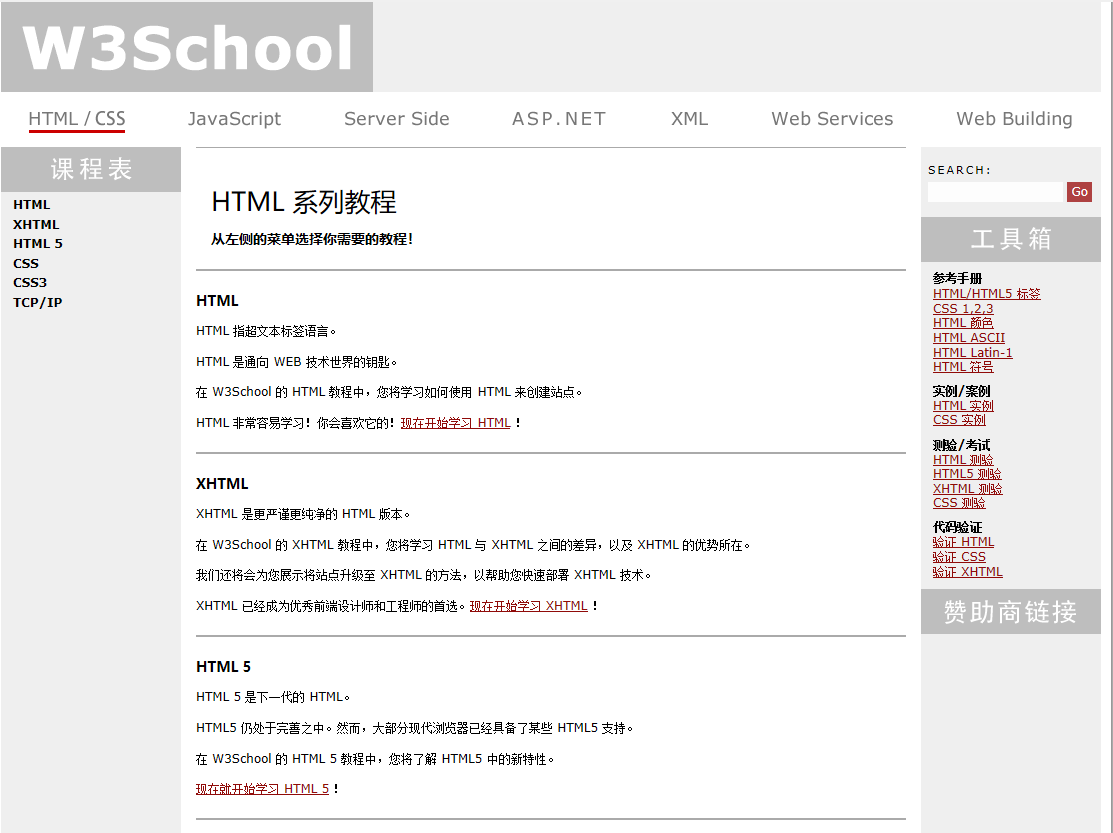Go to the ASP.NET navigation tab

coord(559,118)
